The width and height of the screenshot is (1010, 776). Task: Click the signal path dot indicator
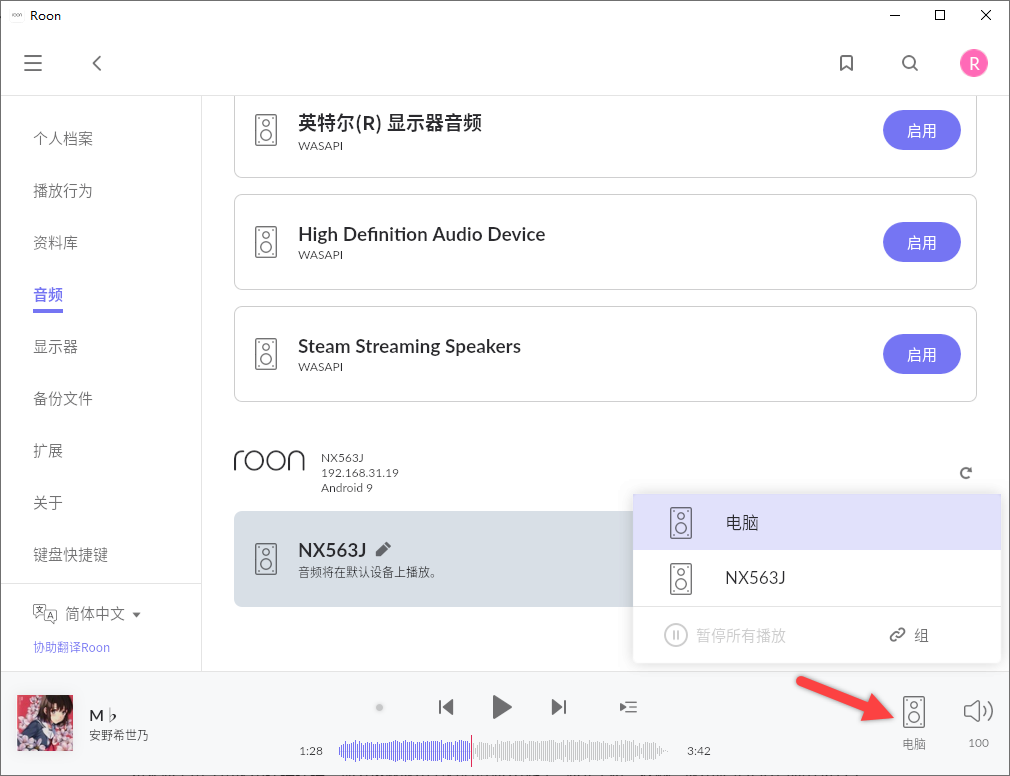(379, 707)
